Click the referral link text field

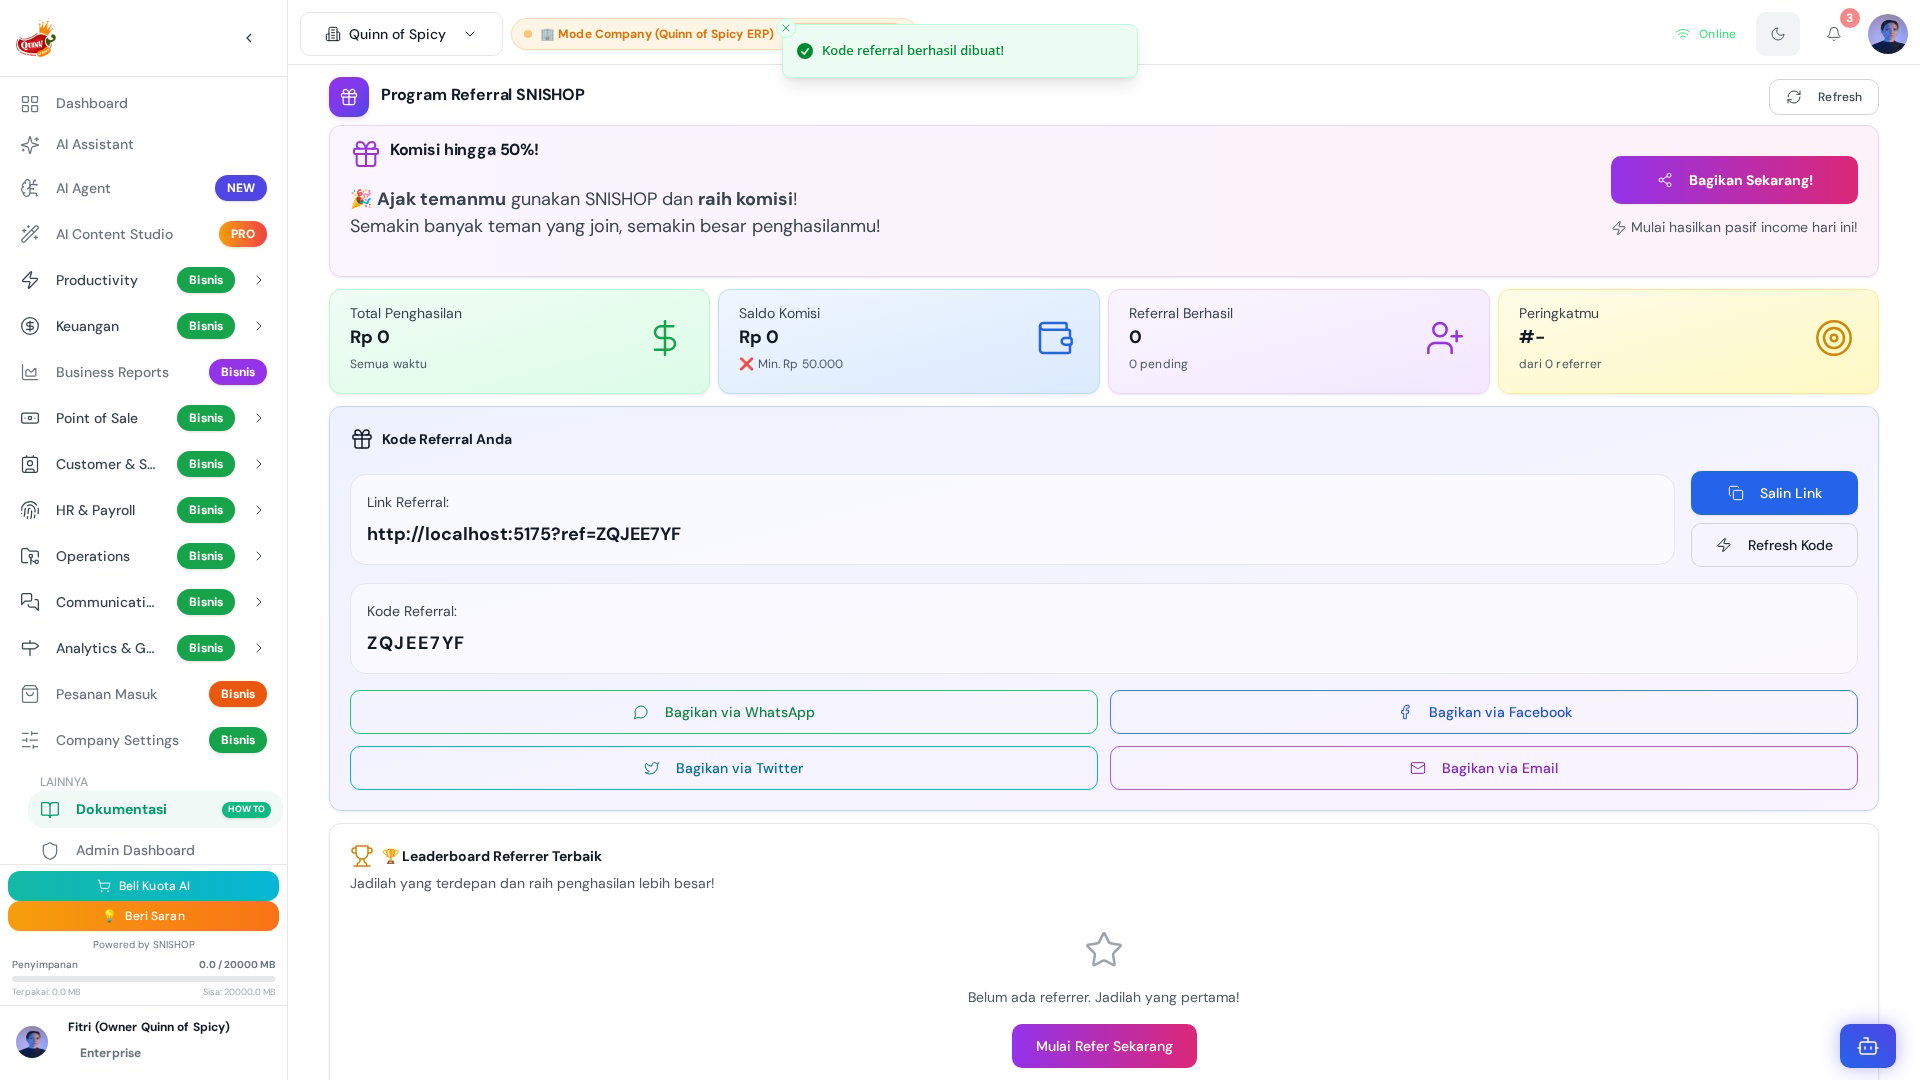click(x=1012, y=519)
